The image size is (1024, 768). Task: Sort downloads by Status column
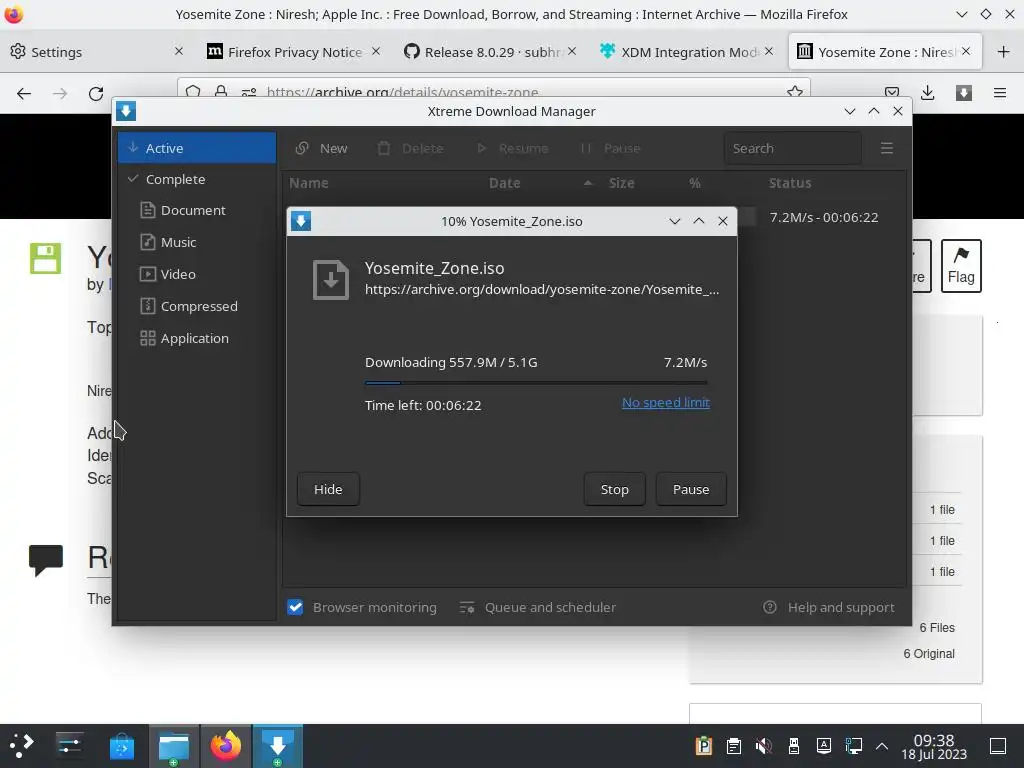[x=790, y=184]
